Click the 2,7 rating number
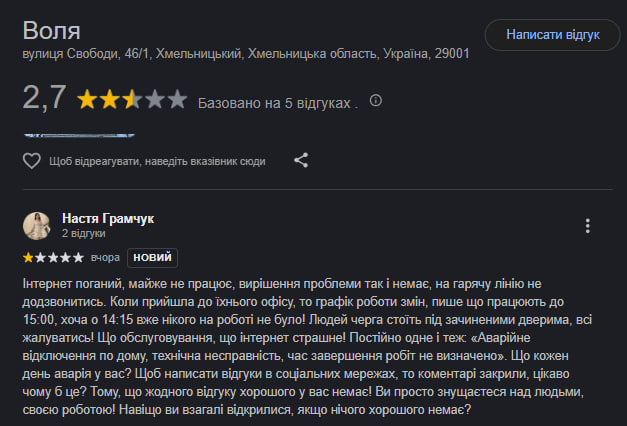627x426 pixels. [x=44, y=99]
